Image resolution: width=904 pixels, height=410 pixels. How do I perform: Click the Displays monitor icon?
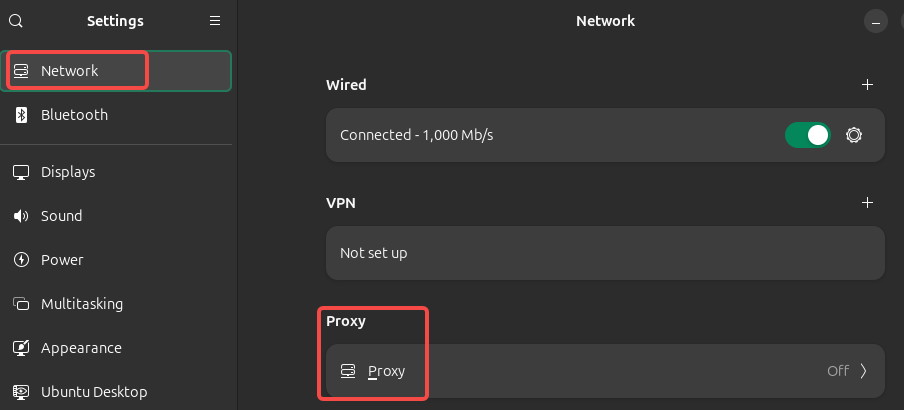(x=21, y=172)
